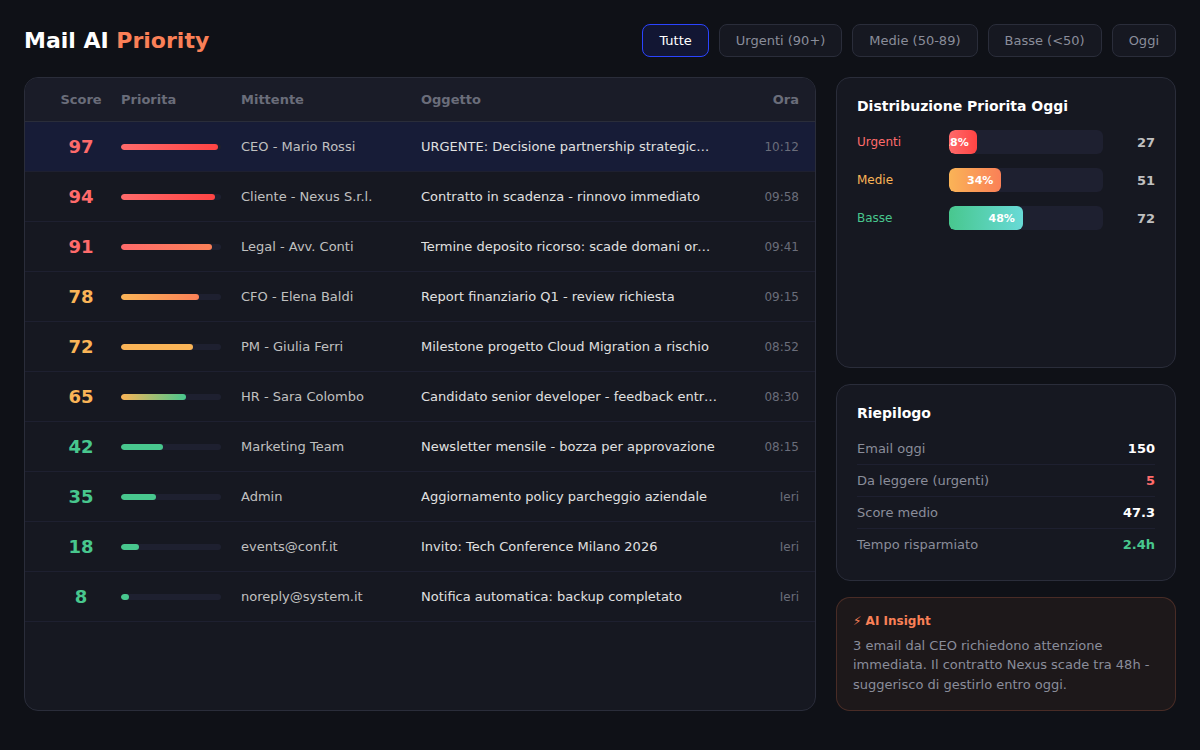Viewport: 1200px width, 750px height.
Task: Click the Urgenti 8% distribution bar
Action: 962,142
